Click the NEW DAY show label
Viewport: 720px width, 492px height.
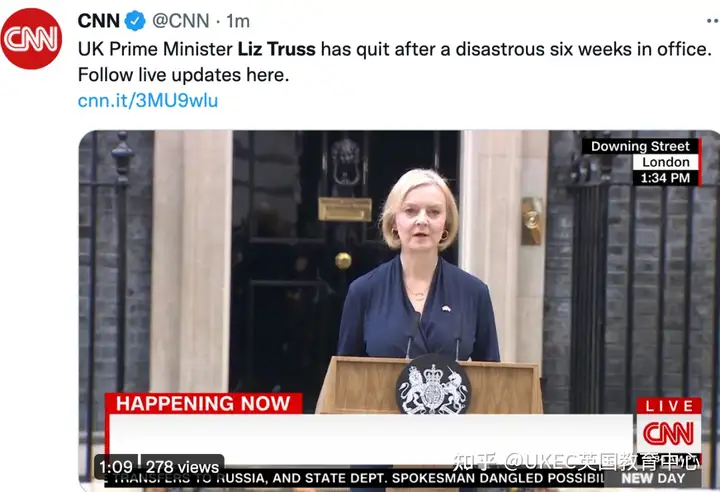653,478
